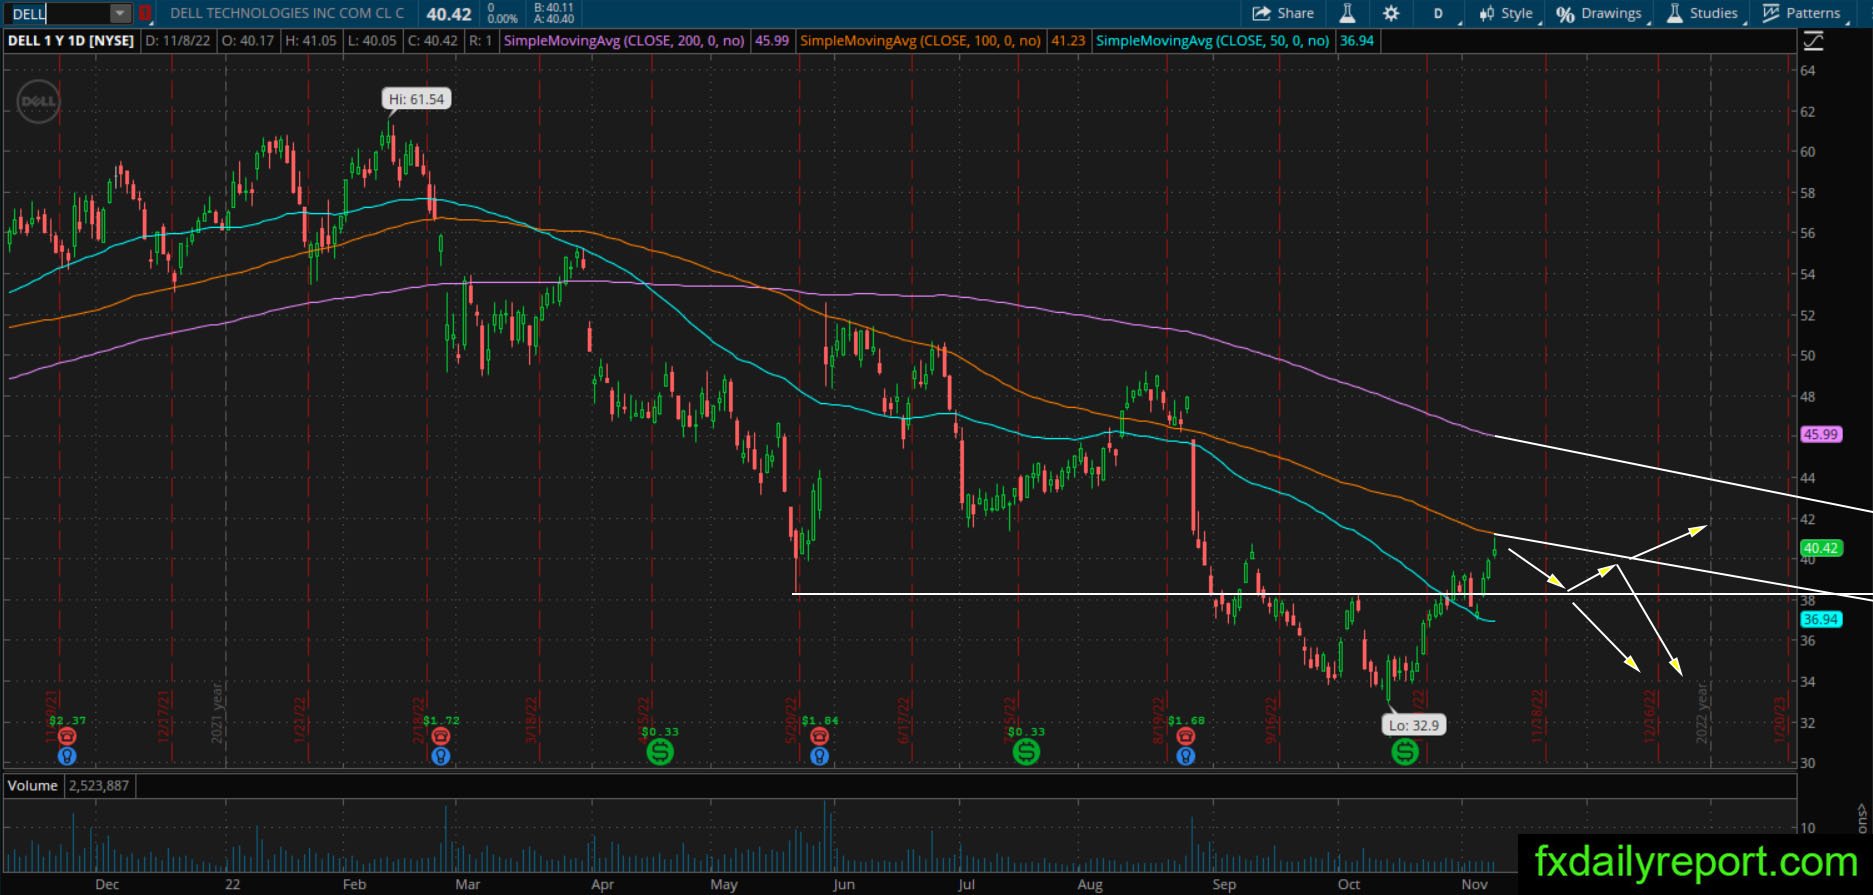1873x895 pixels.
Task: Click the May label on the time axis
Action: [x=724, y=884]
